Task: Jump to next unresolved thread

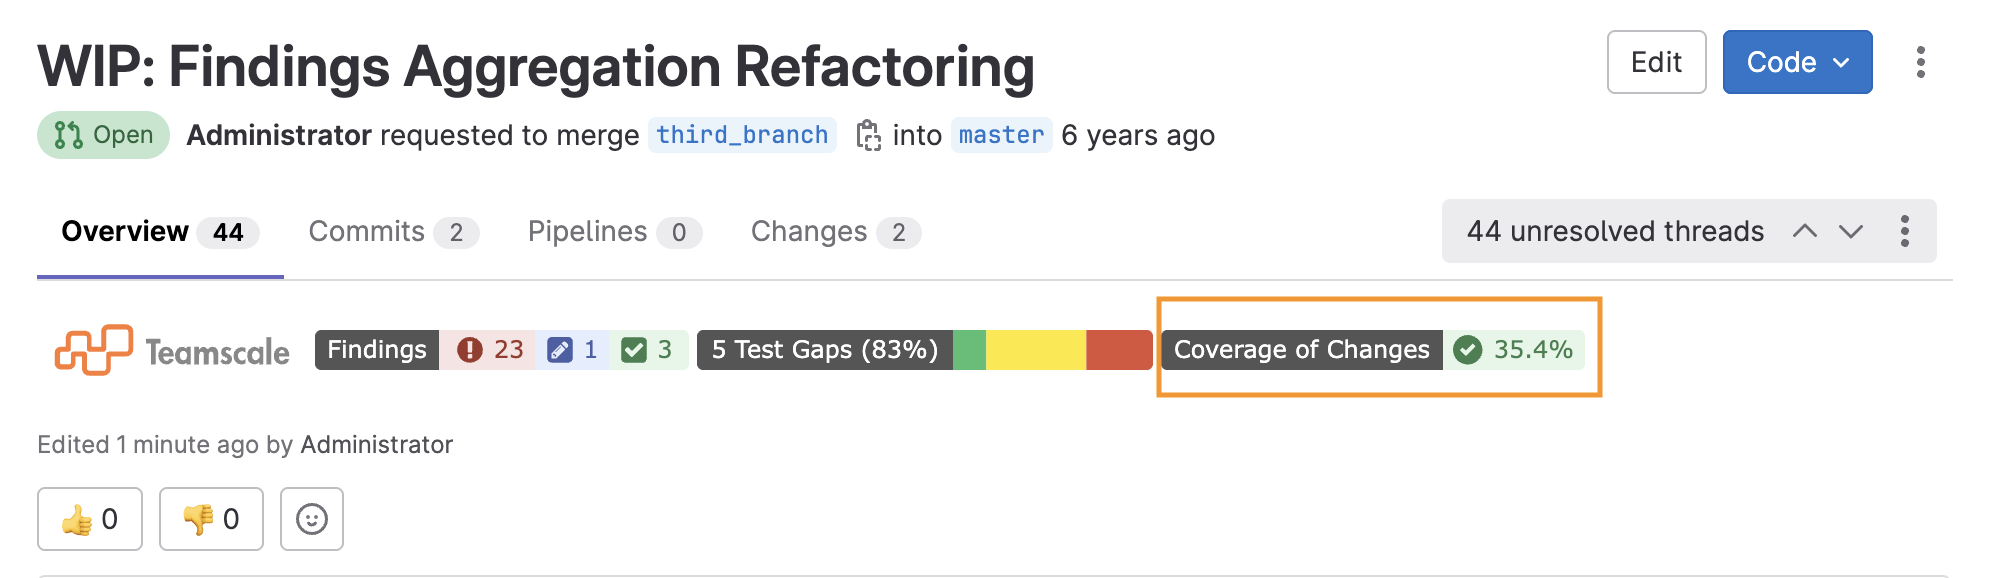Action: click(x=1850, y=231)
